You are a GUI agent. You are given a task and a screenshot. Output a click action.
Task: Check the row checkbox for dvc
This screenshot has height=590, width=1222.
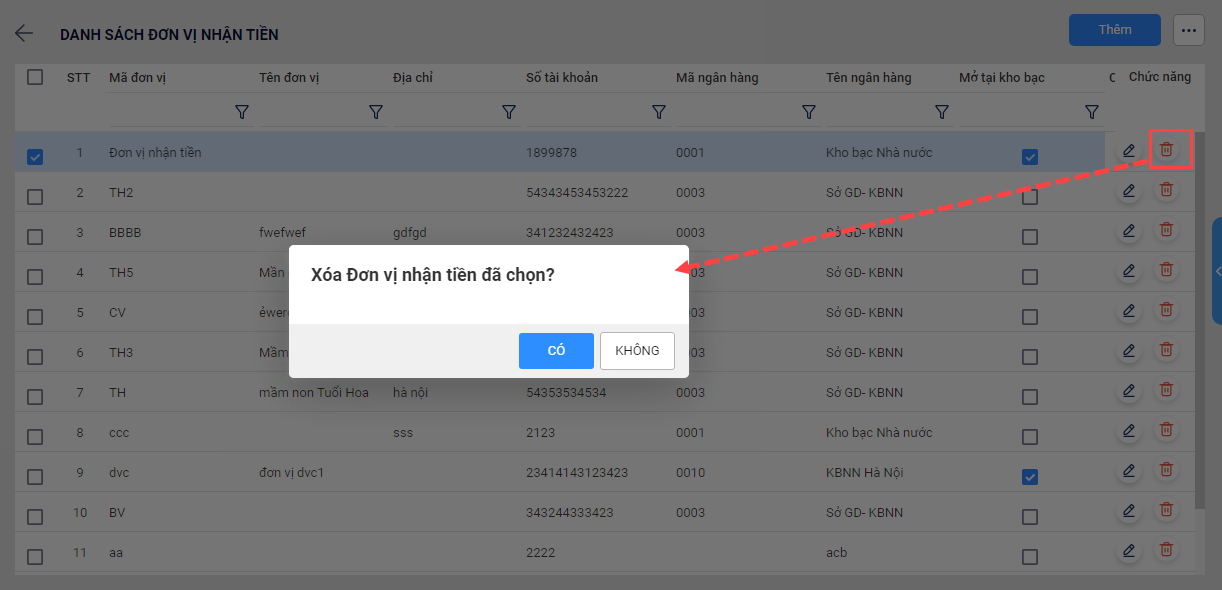[x=35, y=477]
